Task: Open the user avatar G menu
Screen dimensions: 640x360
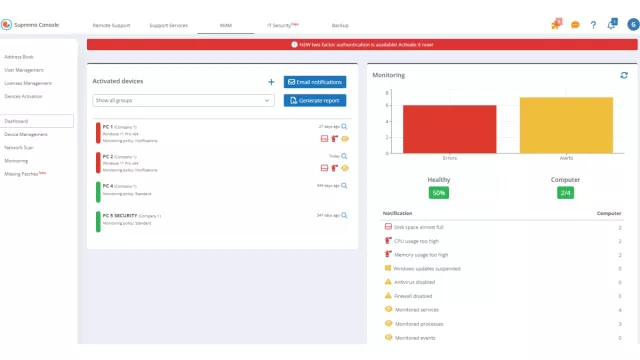Action: click(633, 24)
